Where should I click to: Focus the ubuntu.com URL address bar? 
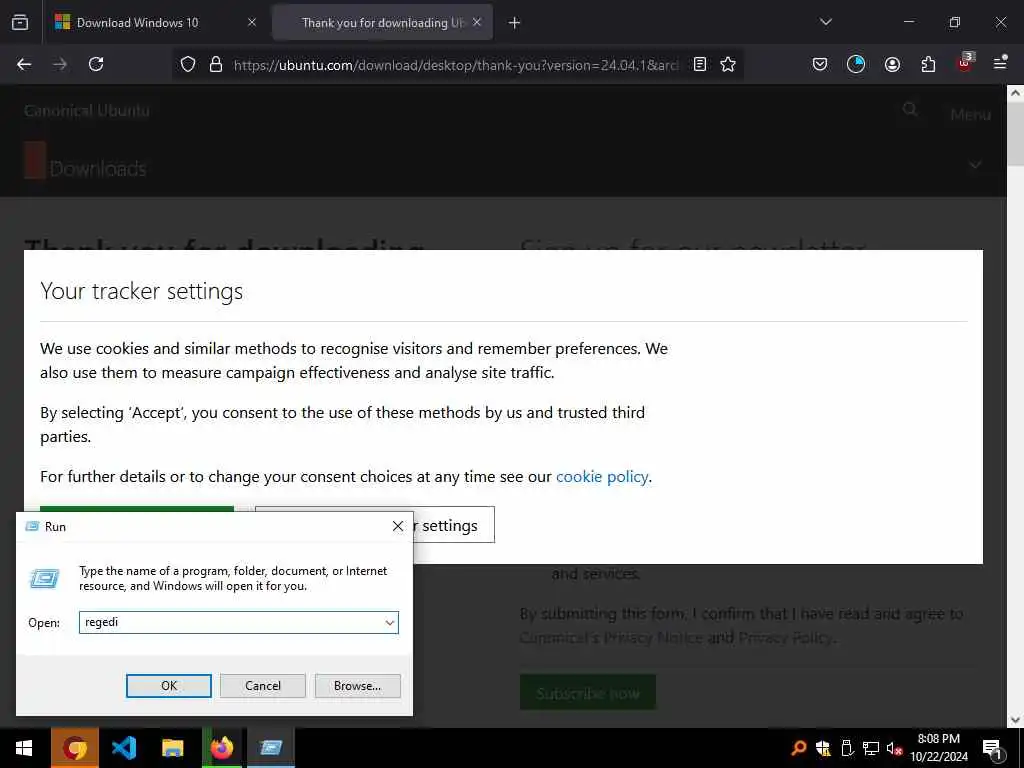coord(456,65)
